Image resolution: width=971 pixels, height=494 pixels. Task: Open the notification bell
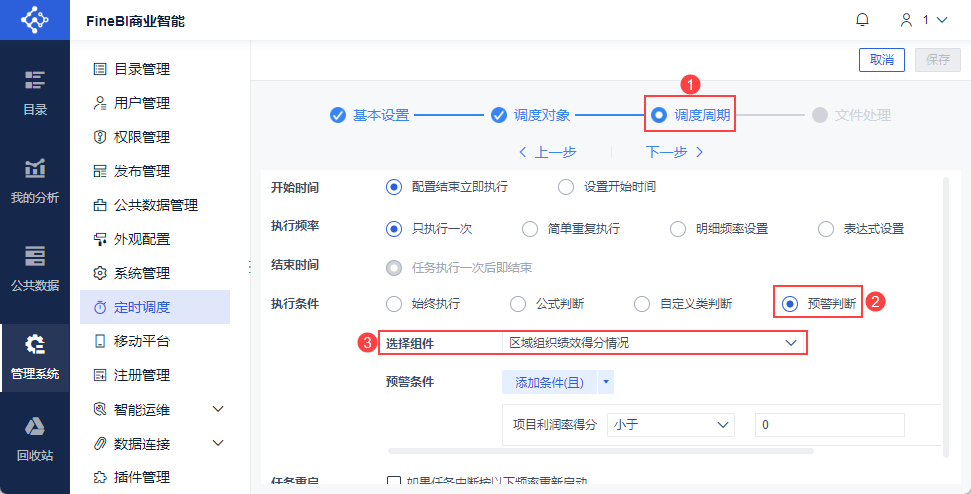(862, 20)
